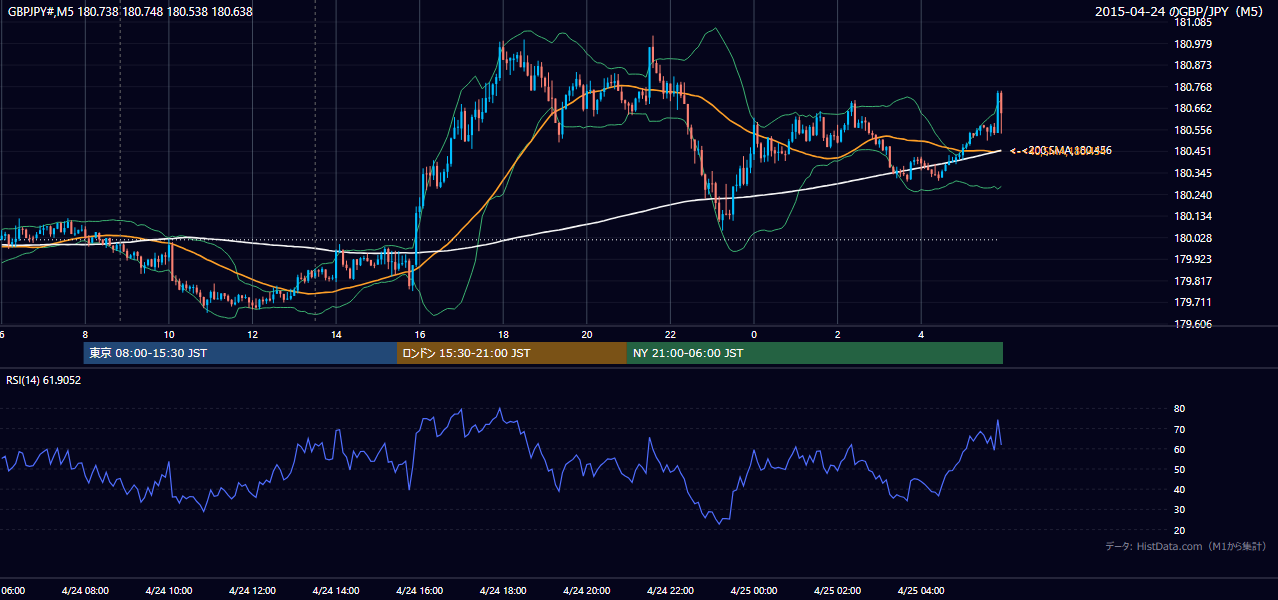Click the '4/24 22:00' date axis label
The image size is (1278, 600).
tap(670, 590)
